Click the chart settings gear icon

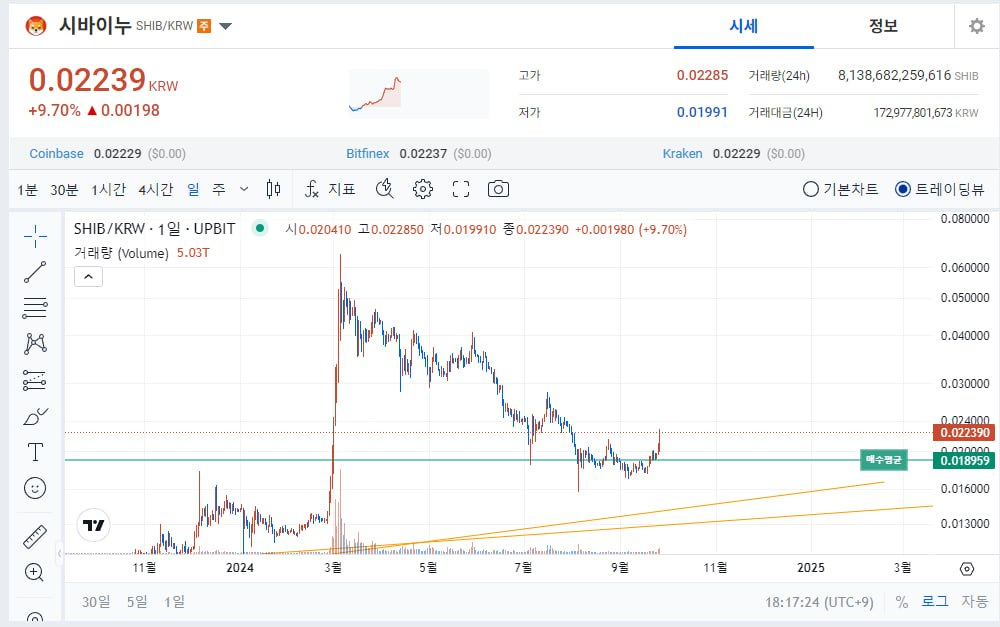click(423, 189)
